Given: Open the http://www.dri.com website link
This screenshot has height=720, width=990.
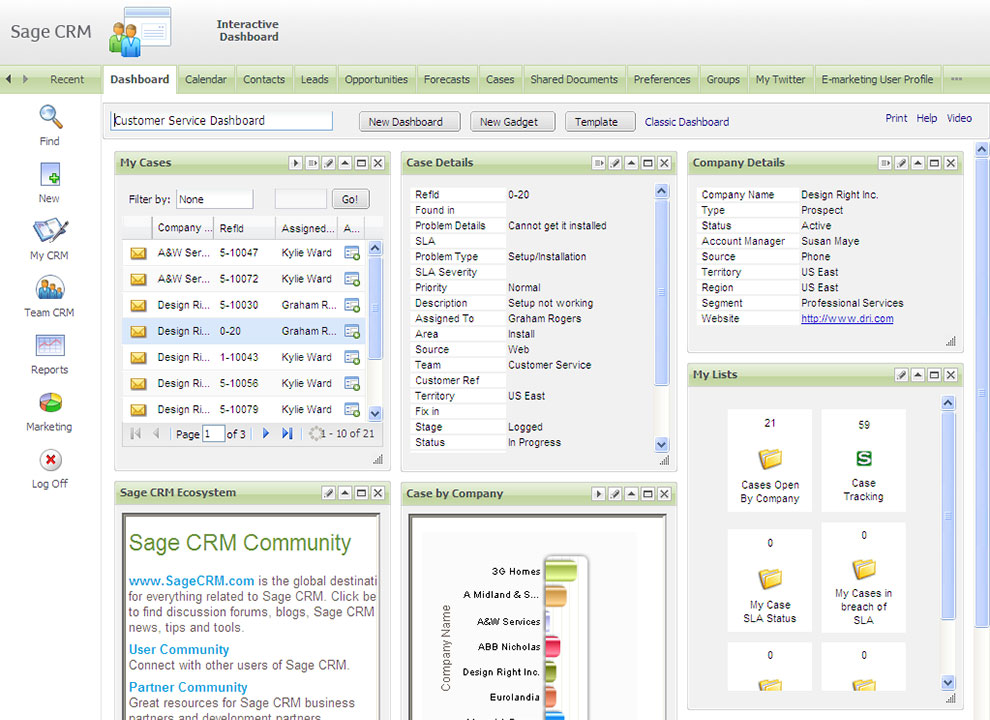Looking at the screenshot, I should click(847, 318).
